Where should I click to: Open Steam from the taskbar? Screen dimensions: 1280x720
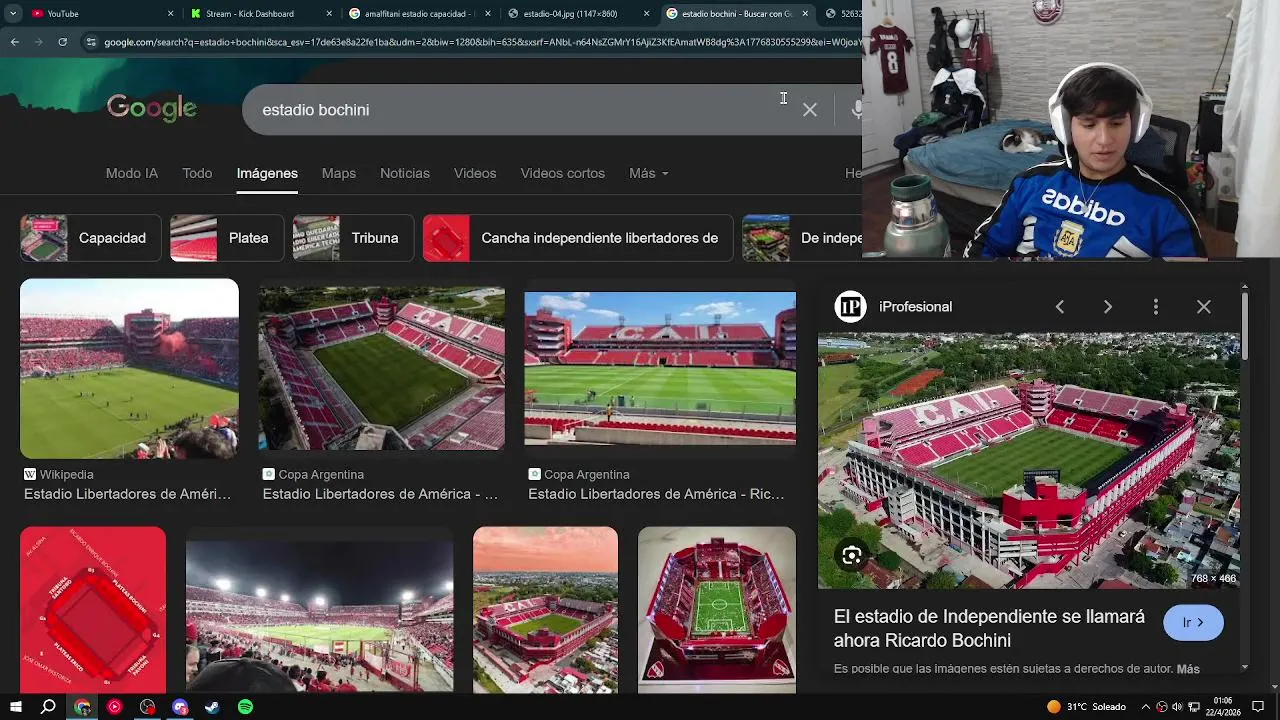point(212,707)
